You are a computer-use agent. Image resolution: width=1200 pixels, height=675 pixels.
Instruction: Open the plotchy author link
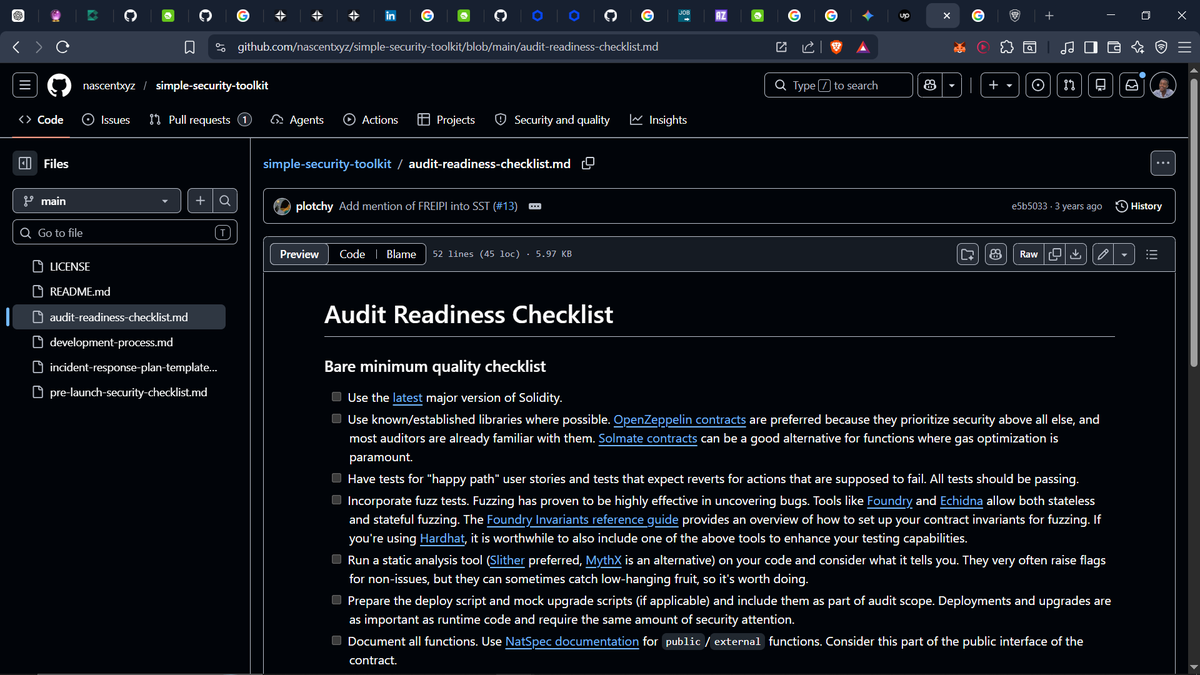coord(315,206)
